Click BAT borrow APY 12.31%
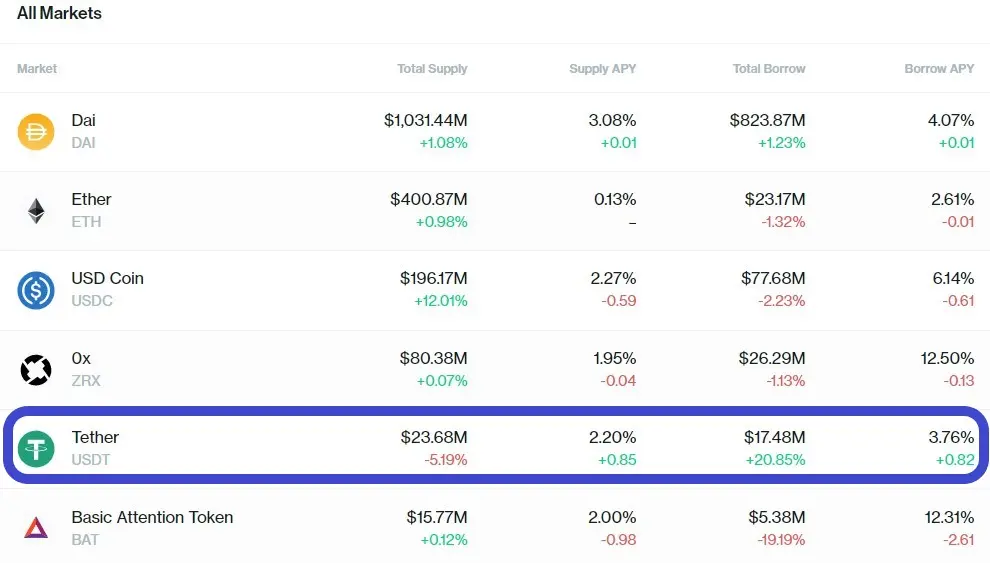Image resolution: width=990 pixels, height=563 pixels. tap(950, 518)
